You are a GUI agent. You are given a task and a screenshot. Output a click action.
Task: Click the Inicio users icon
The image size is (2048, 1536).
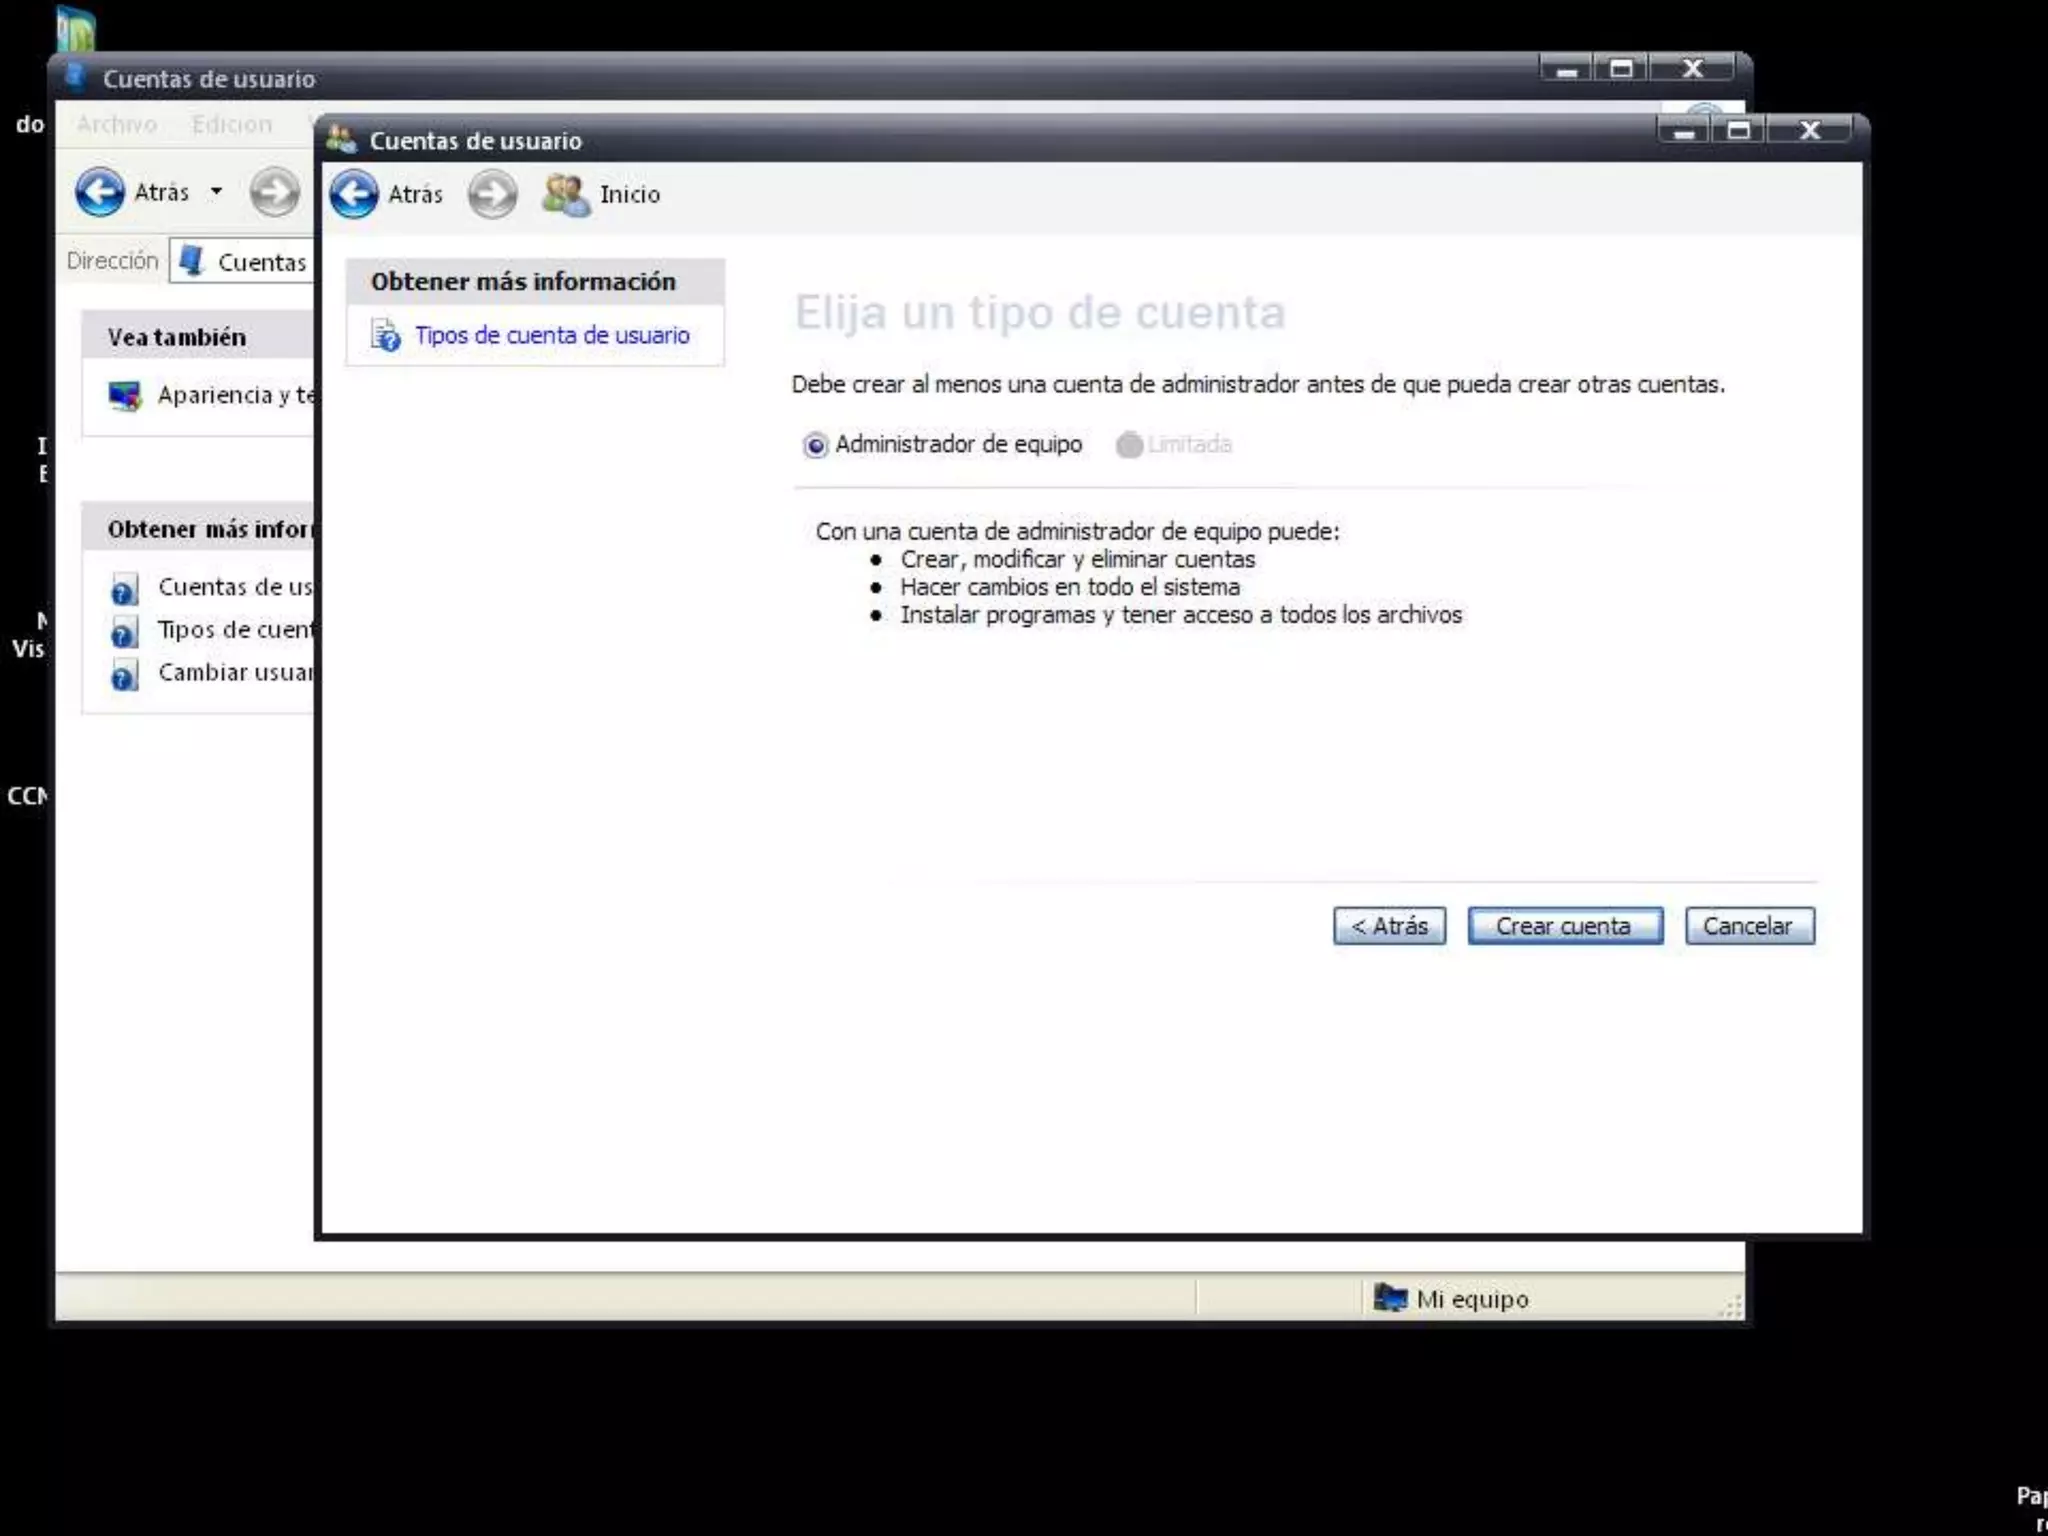(x=566, y=194)
